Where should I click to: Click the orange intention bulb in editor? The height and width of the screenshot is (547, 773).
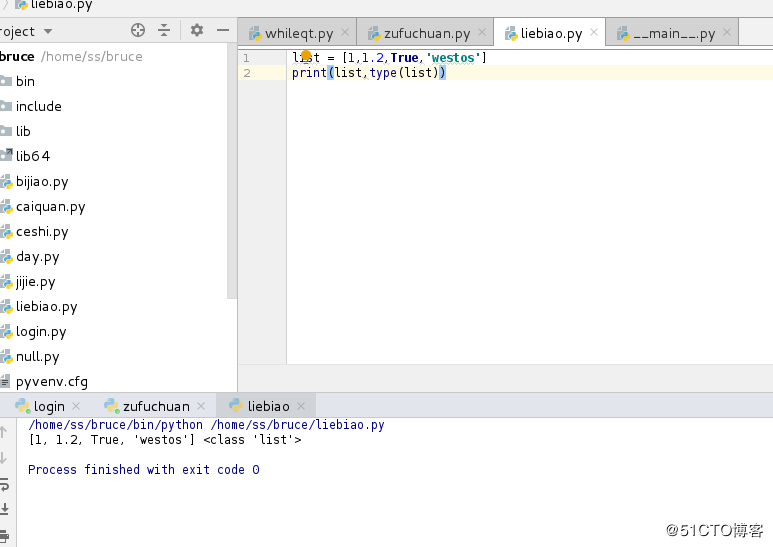(x=306, y=56)
